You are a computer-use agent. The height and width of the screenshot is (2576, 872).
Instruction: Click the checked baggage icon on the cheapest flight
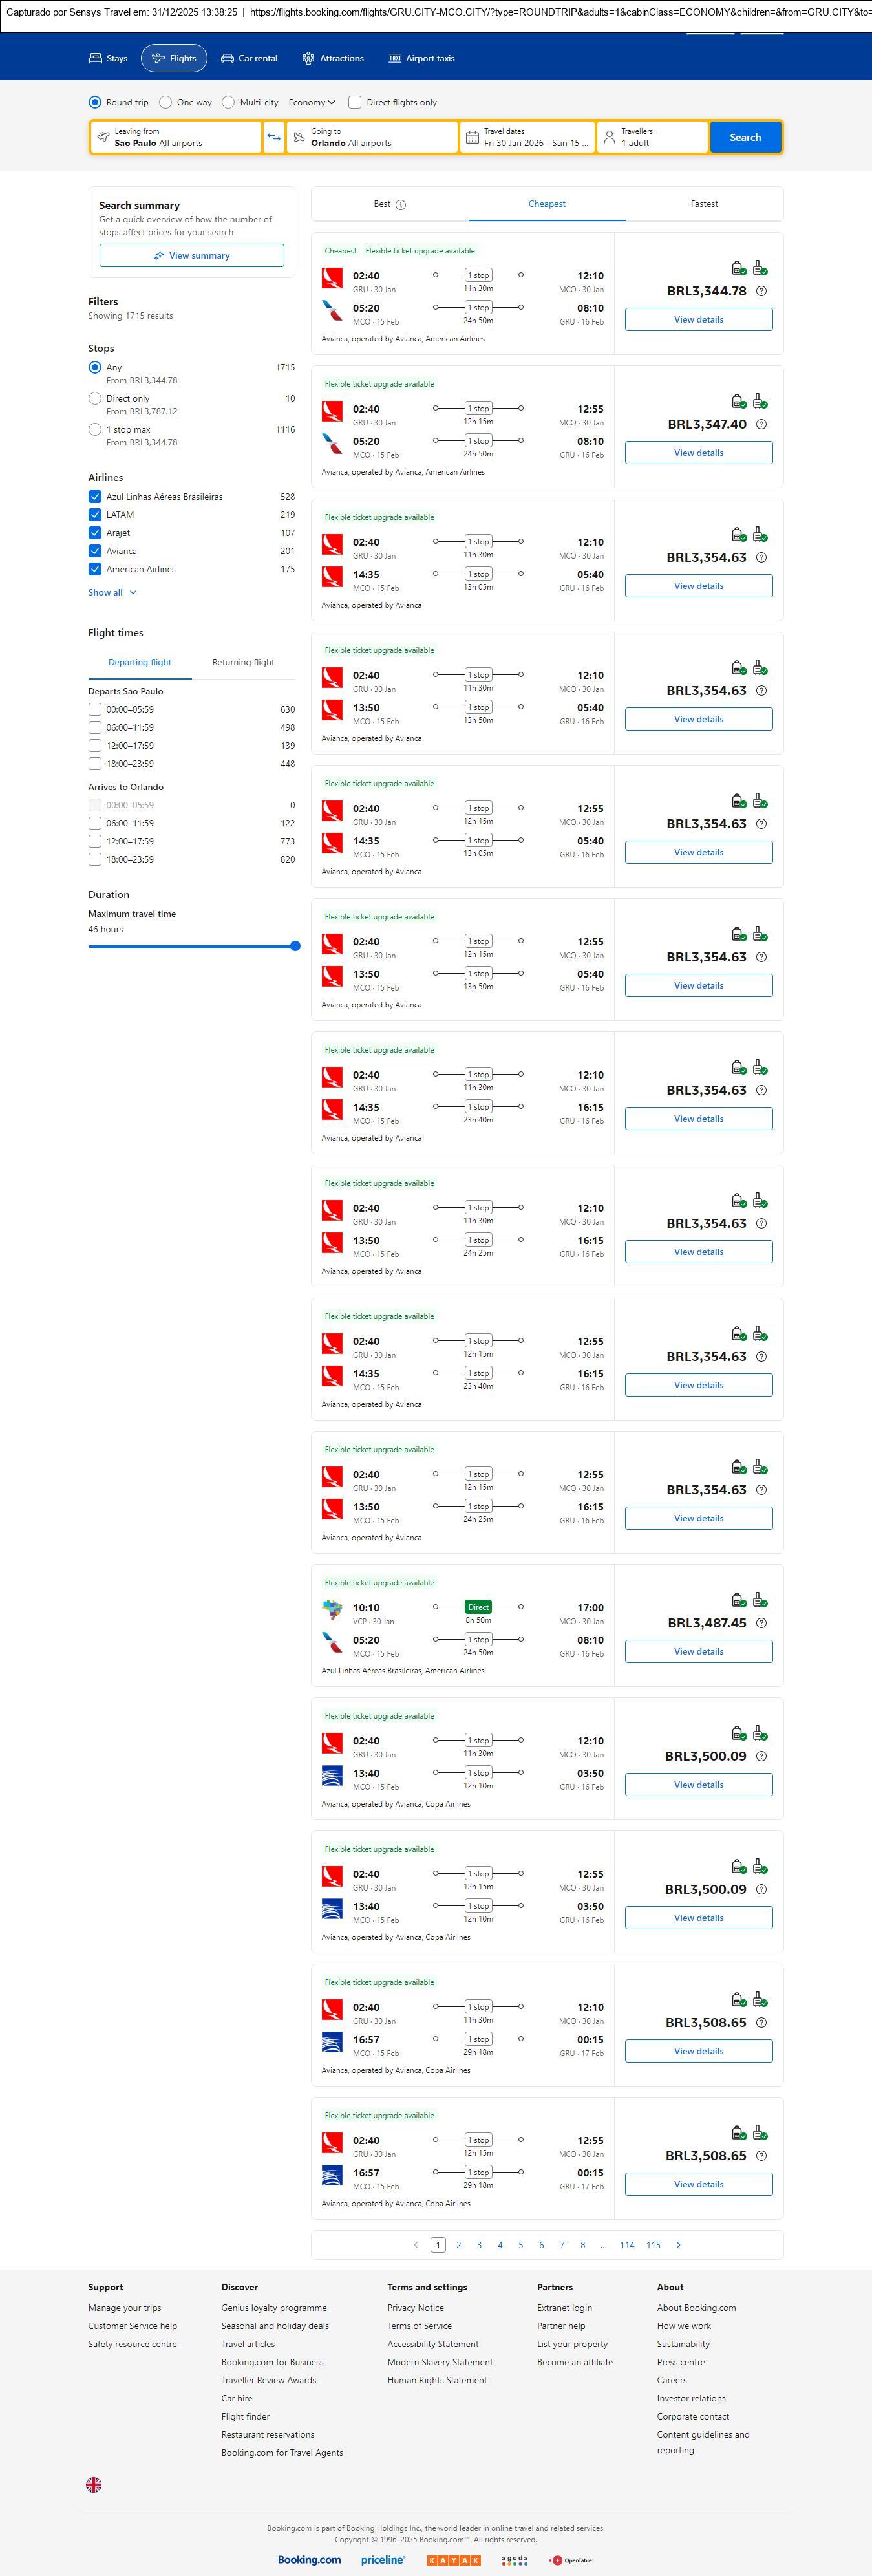coord(760,268)
